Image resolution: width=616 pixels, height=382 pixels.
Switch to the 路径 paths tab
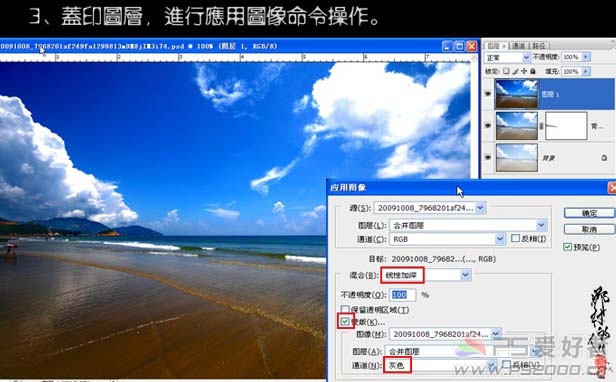[x=539, y=46]
